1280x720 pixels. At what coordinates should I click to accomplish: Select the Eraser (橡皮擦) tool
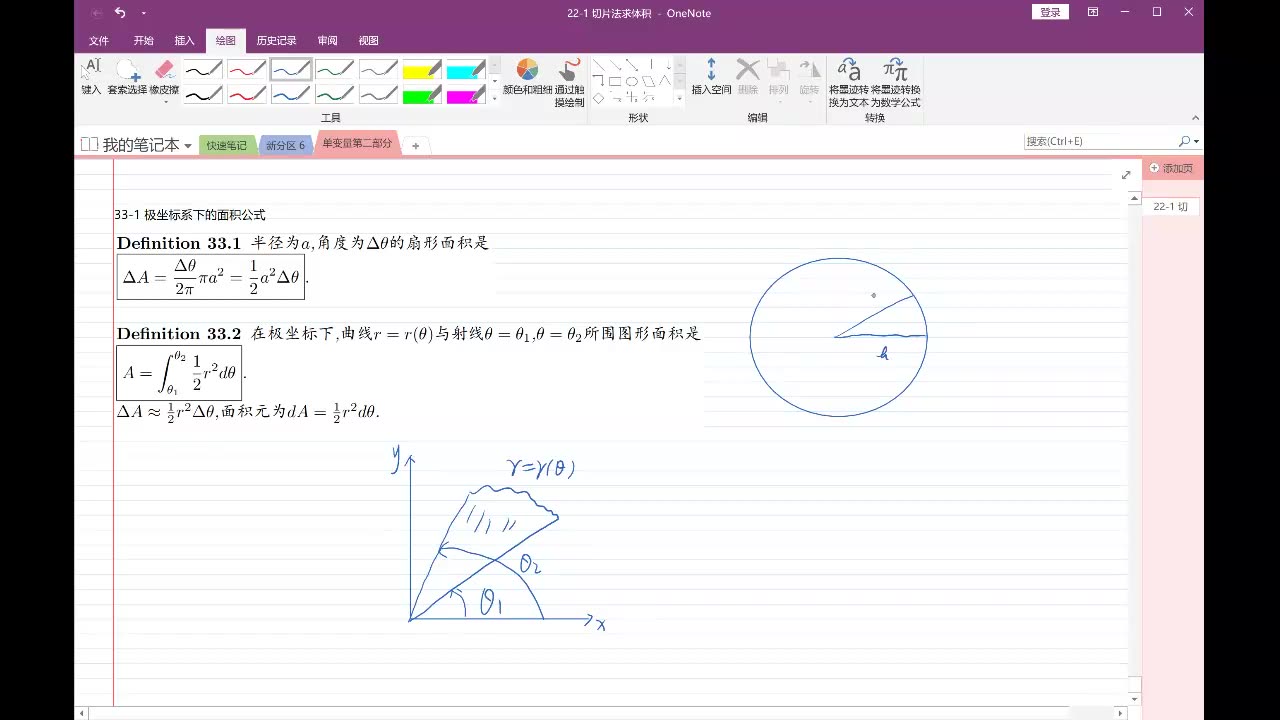[x=164, y=72]
